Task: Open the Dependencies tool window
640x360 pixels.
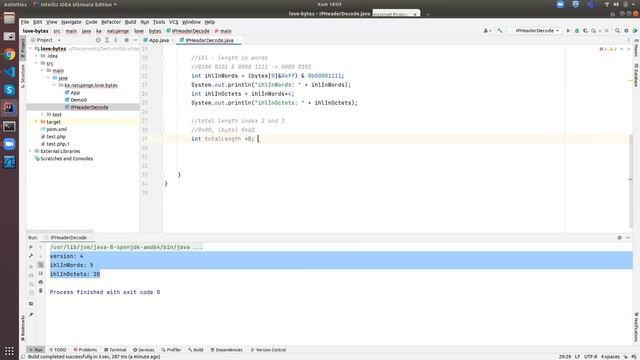Action: pyautogui.click(x=227, y=350)
